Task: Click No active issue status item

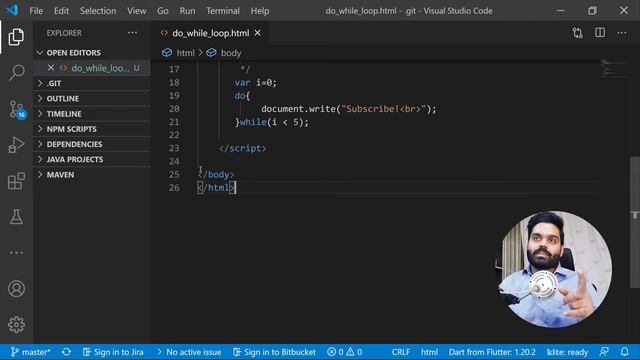Action: (189, 352)
